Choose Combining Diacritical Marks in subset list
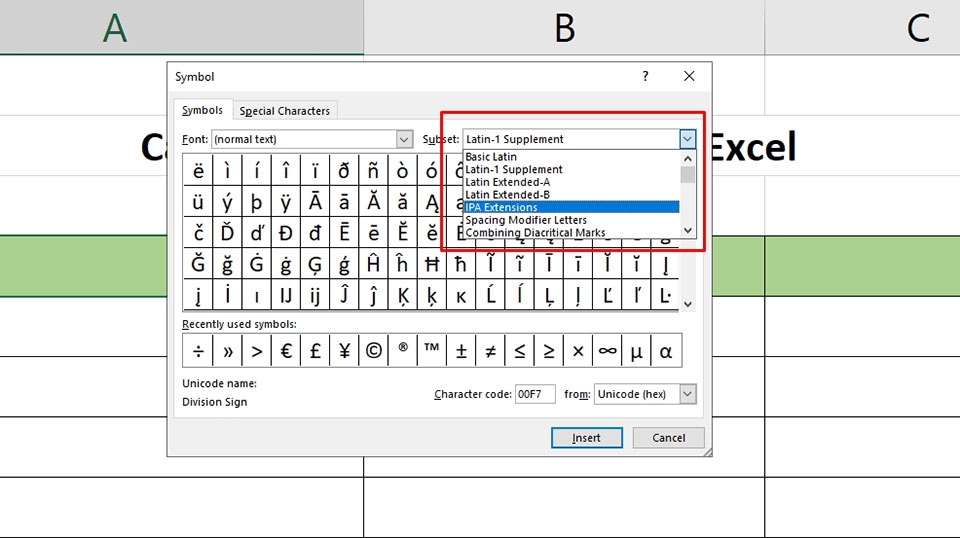 [571, 232]
